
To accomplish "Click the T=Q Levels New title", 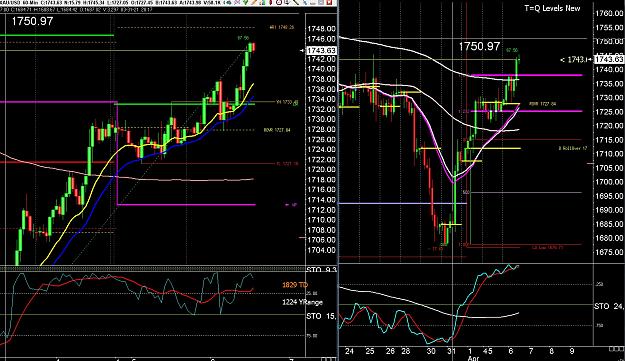I will (552, 8).
